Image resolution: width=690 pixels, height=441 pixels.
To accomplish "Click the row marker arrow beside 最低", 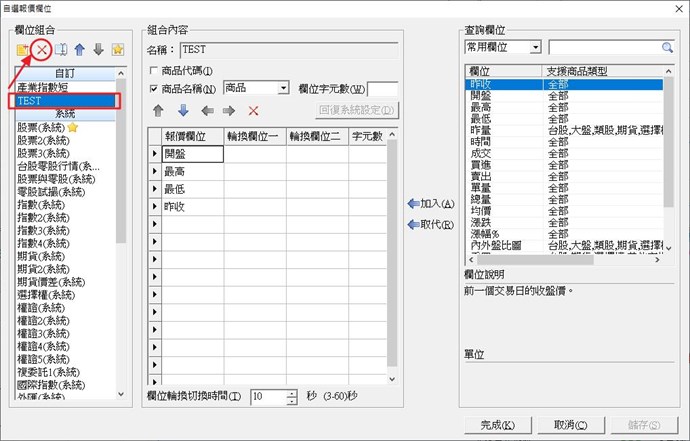I will point(154,189).
